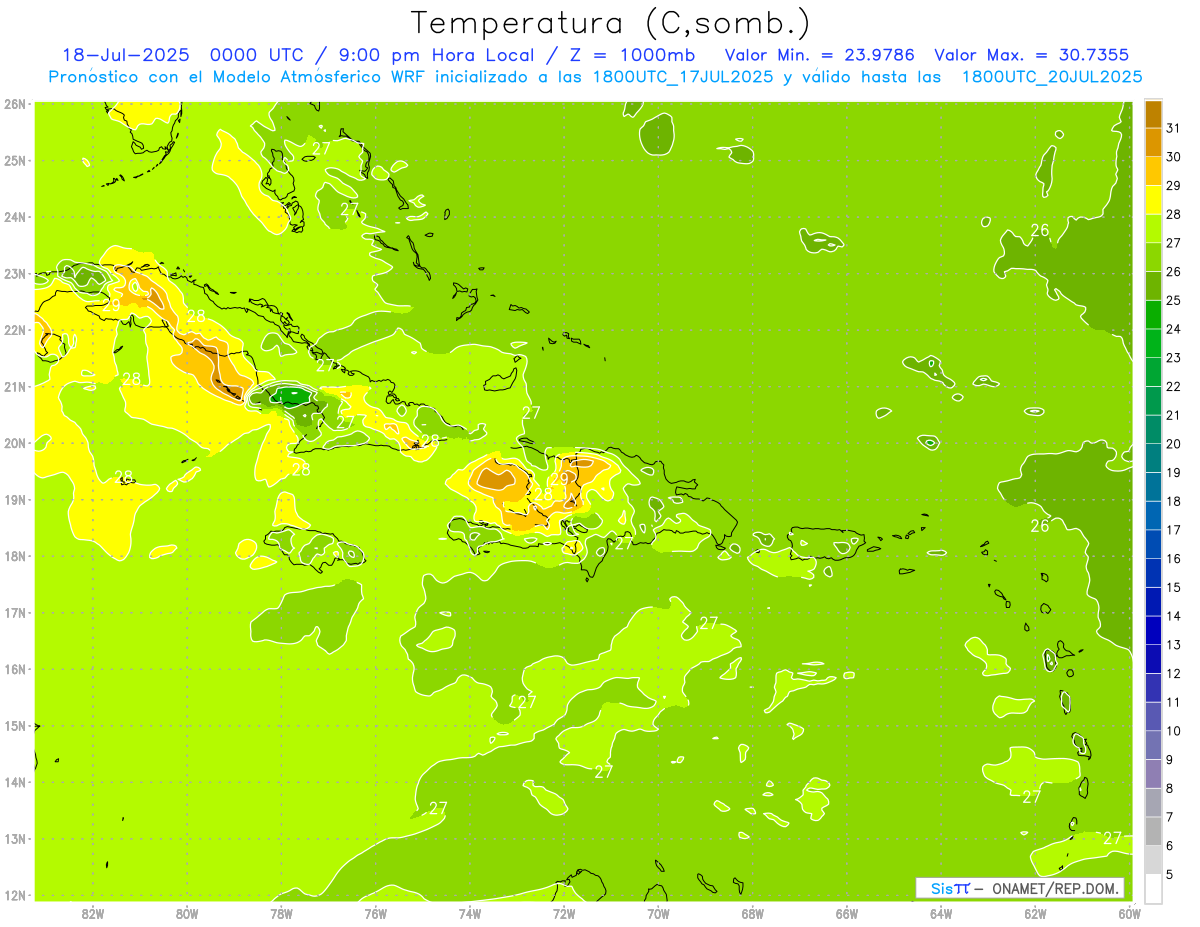
Task: Click colorbar label "20"
Action: [1173, 444]
